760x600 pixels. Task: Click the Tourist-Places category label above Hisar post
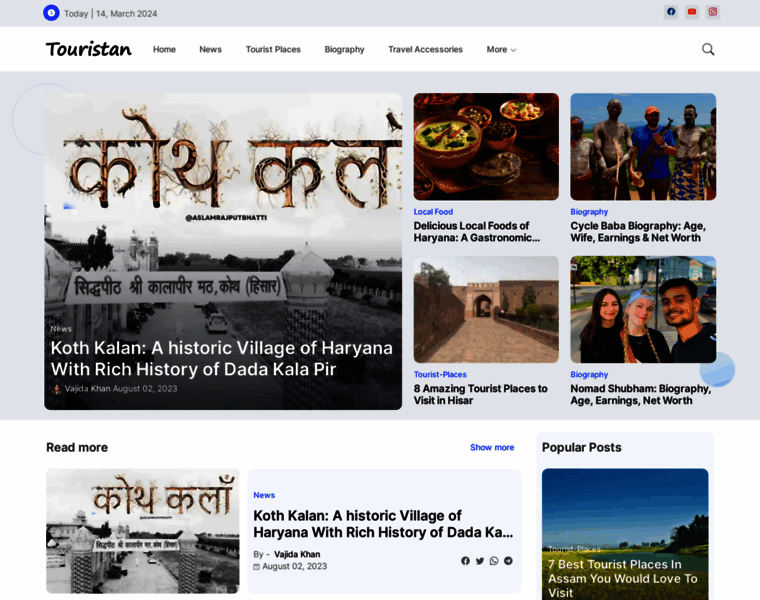(x=440, y=375)
